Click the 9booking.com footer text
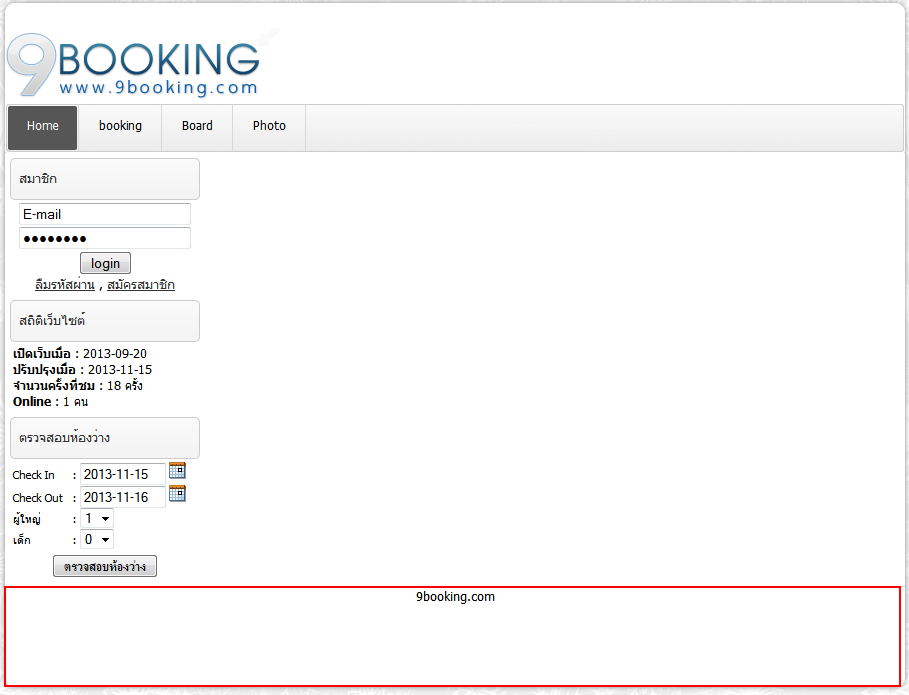Screen dimensions: 909x695 tap(455, 597)
